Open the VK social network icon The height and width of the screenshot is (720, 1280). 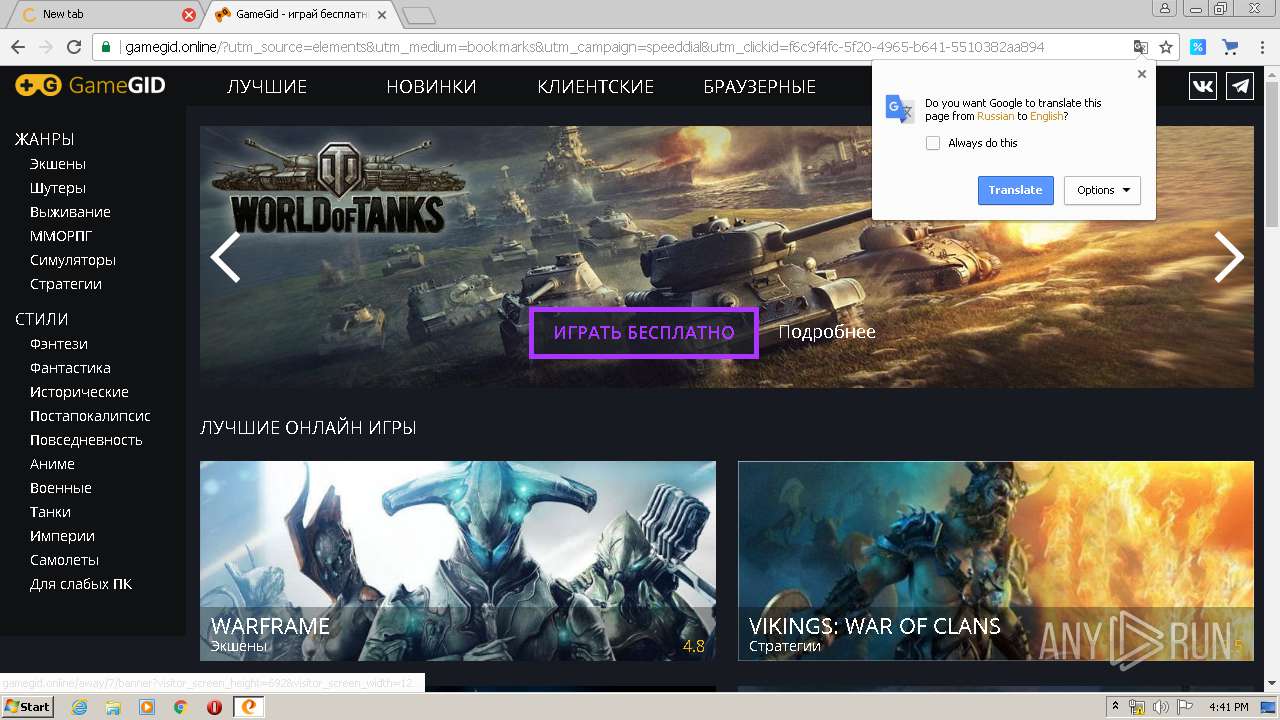1203,86
